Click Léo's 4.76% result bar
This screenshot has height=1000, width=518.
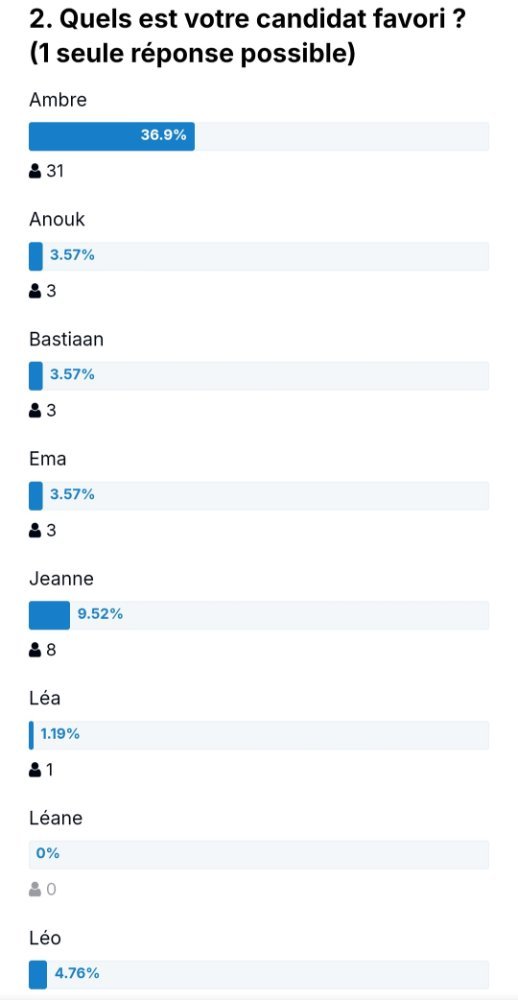click(x=259, y=974)
